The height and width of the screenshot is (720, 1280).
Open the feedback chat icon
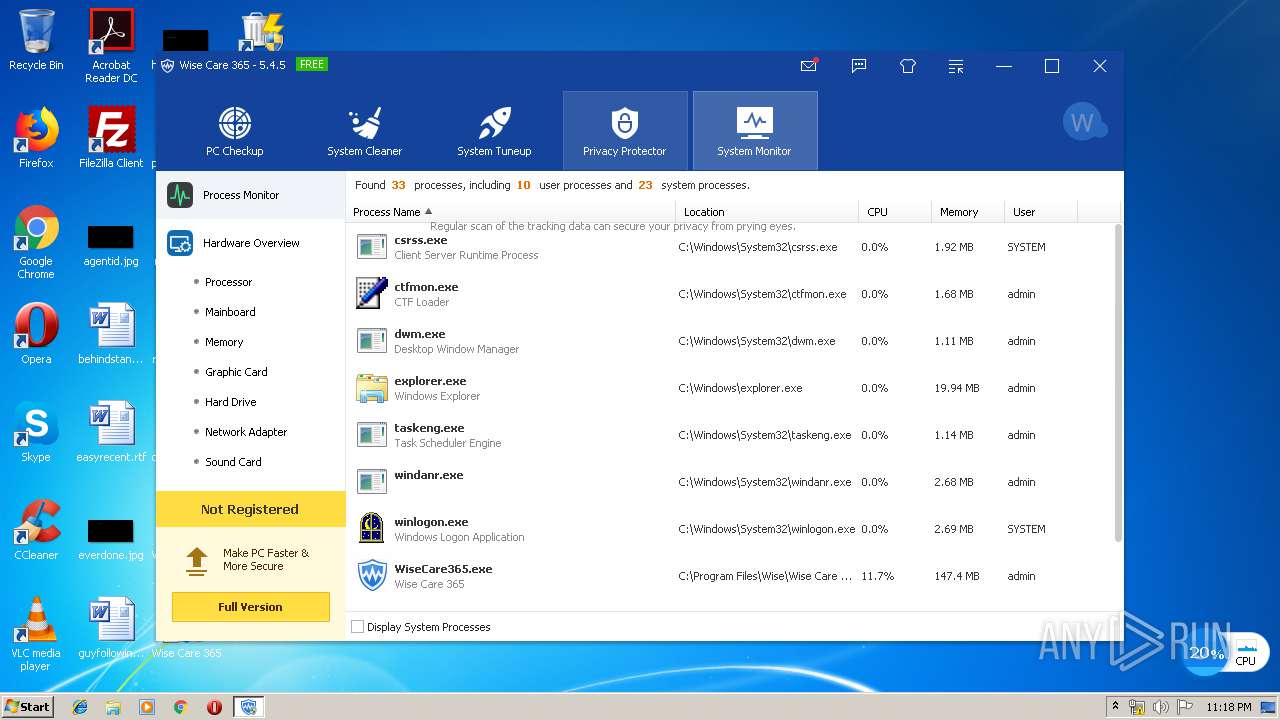click(x=858, y=66)
